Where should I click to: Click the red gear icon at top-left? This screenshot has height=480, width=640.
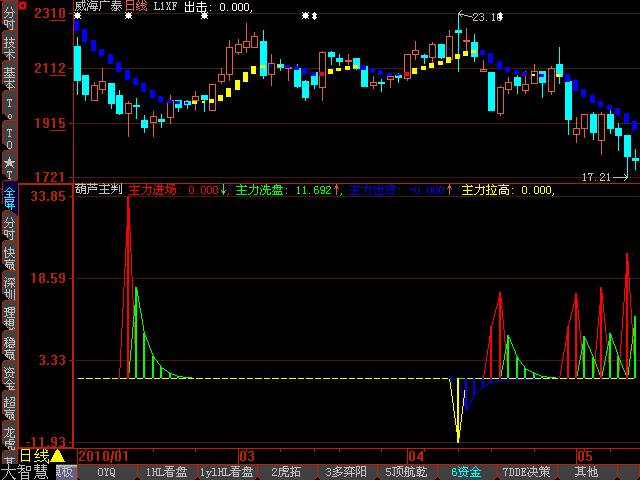9,7
